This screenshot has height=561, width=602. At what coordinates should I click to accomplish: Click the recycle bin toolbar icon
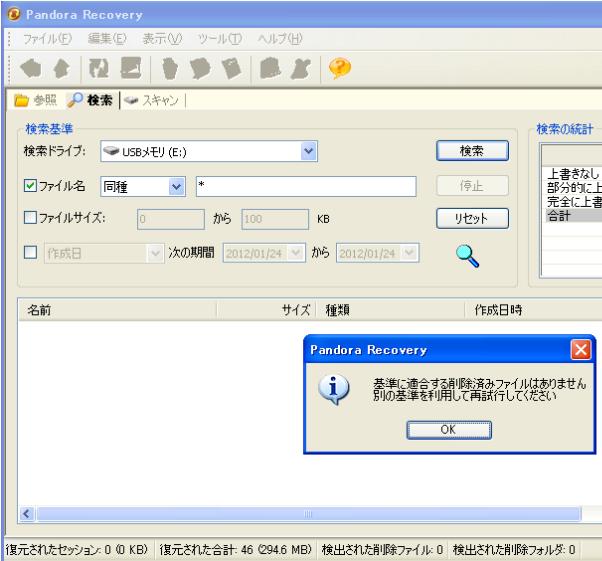(170, 69)
